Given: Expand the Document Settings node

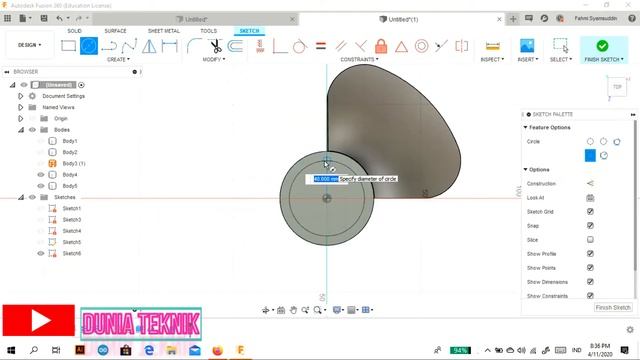Looking at the screenshot, I should pos(20,96).
